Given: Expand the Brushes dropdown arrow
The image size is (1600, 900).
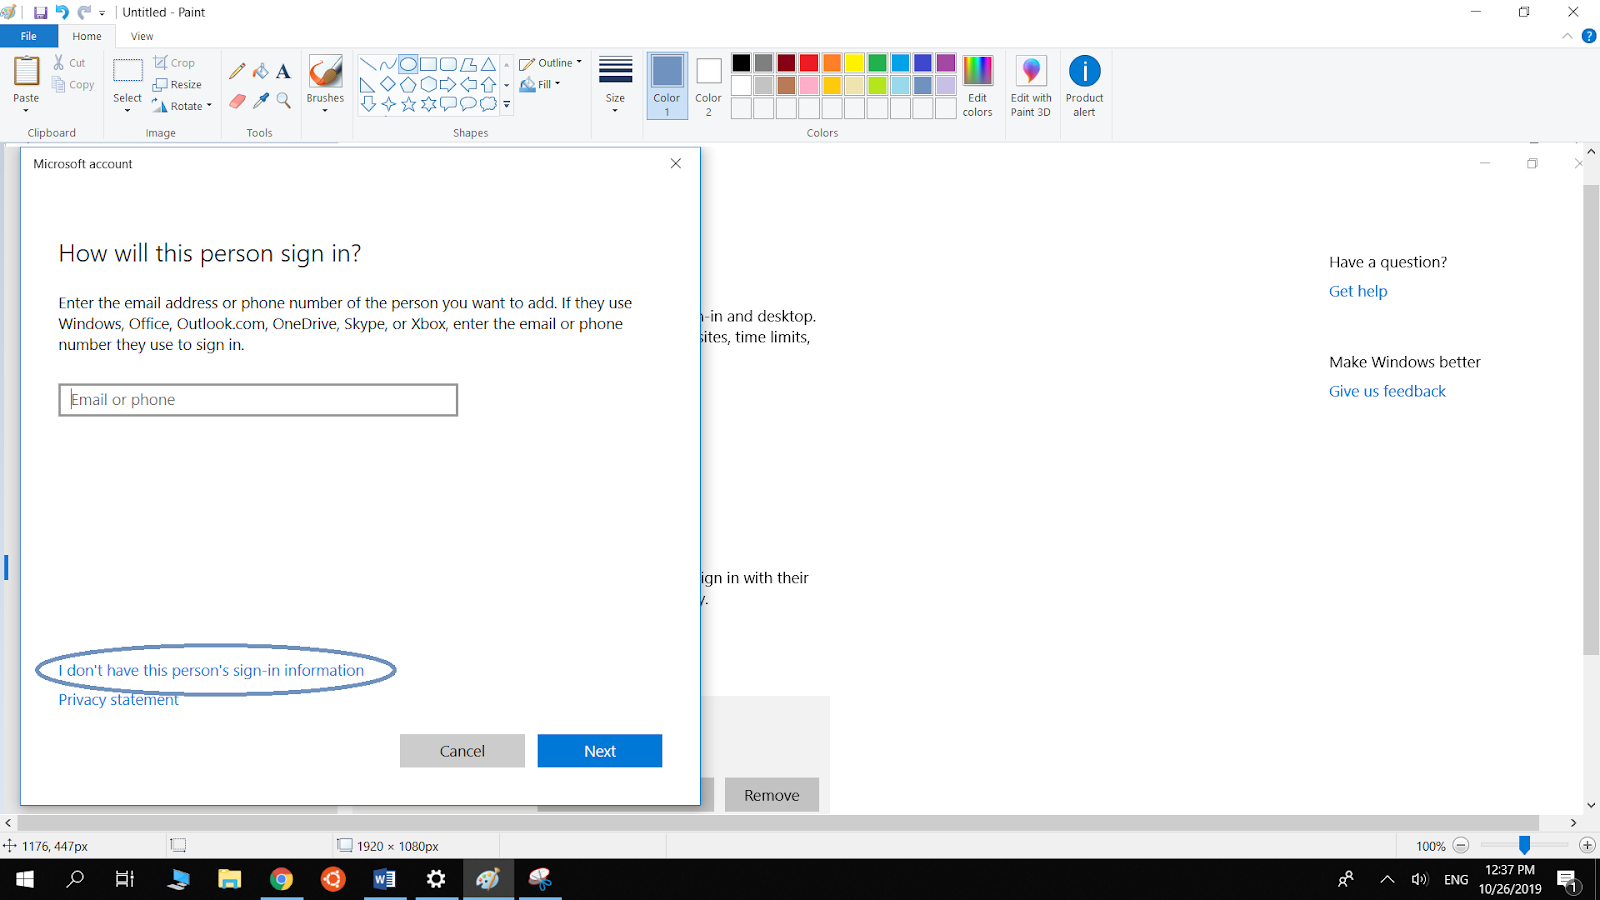Looking at the screenshot, I should pyautogui.click(x=325, y=110).
